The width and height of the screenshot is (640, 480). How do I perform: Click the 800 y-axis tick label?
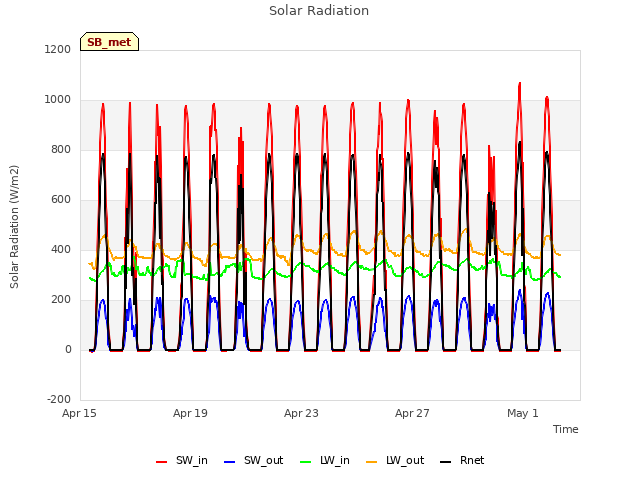pyautogui.click(x=61, y=150)
